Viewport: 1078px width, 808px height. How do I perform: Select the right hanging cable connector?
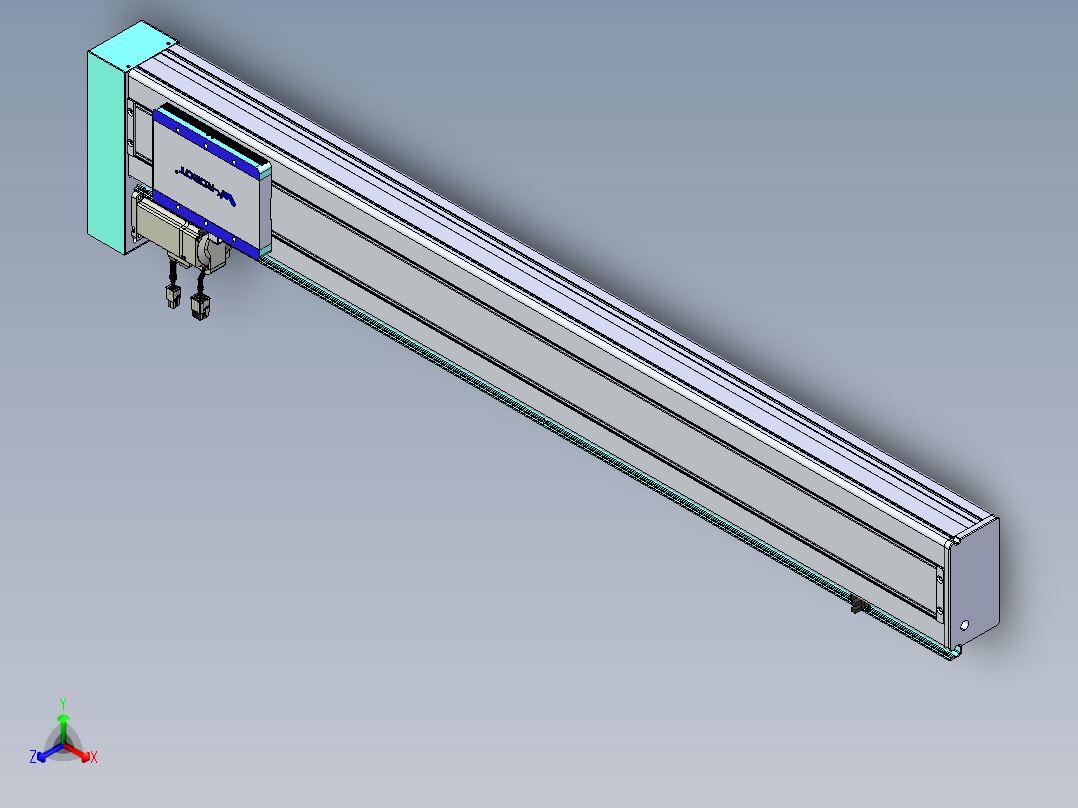(x=201, y=307)
